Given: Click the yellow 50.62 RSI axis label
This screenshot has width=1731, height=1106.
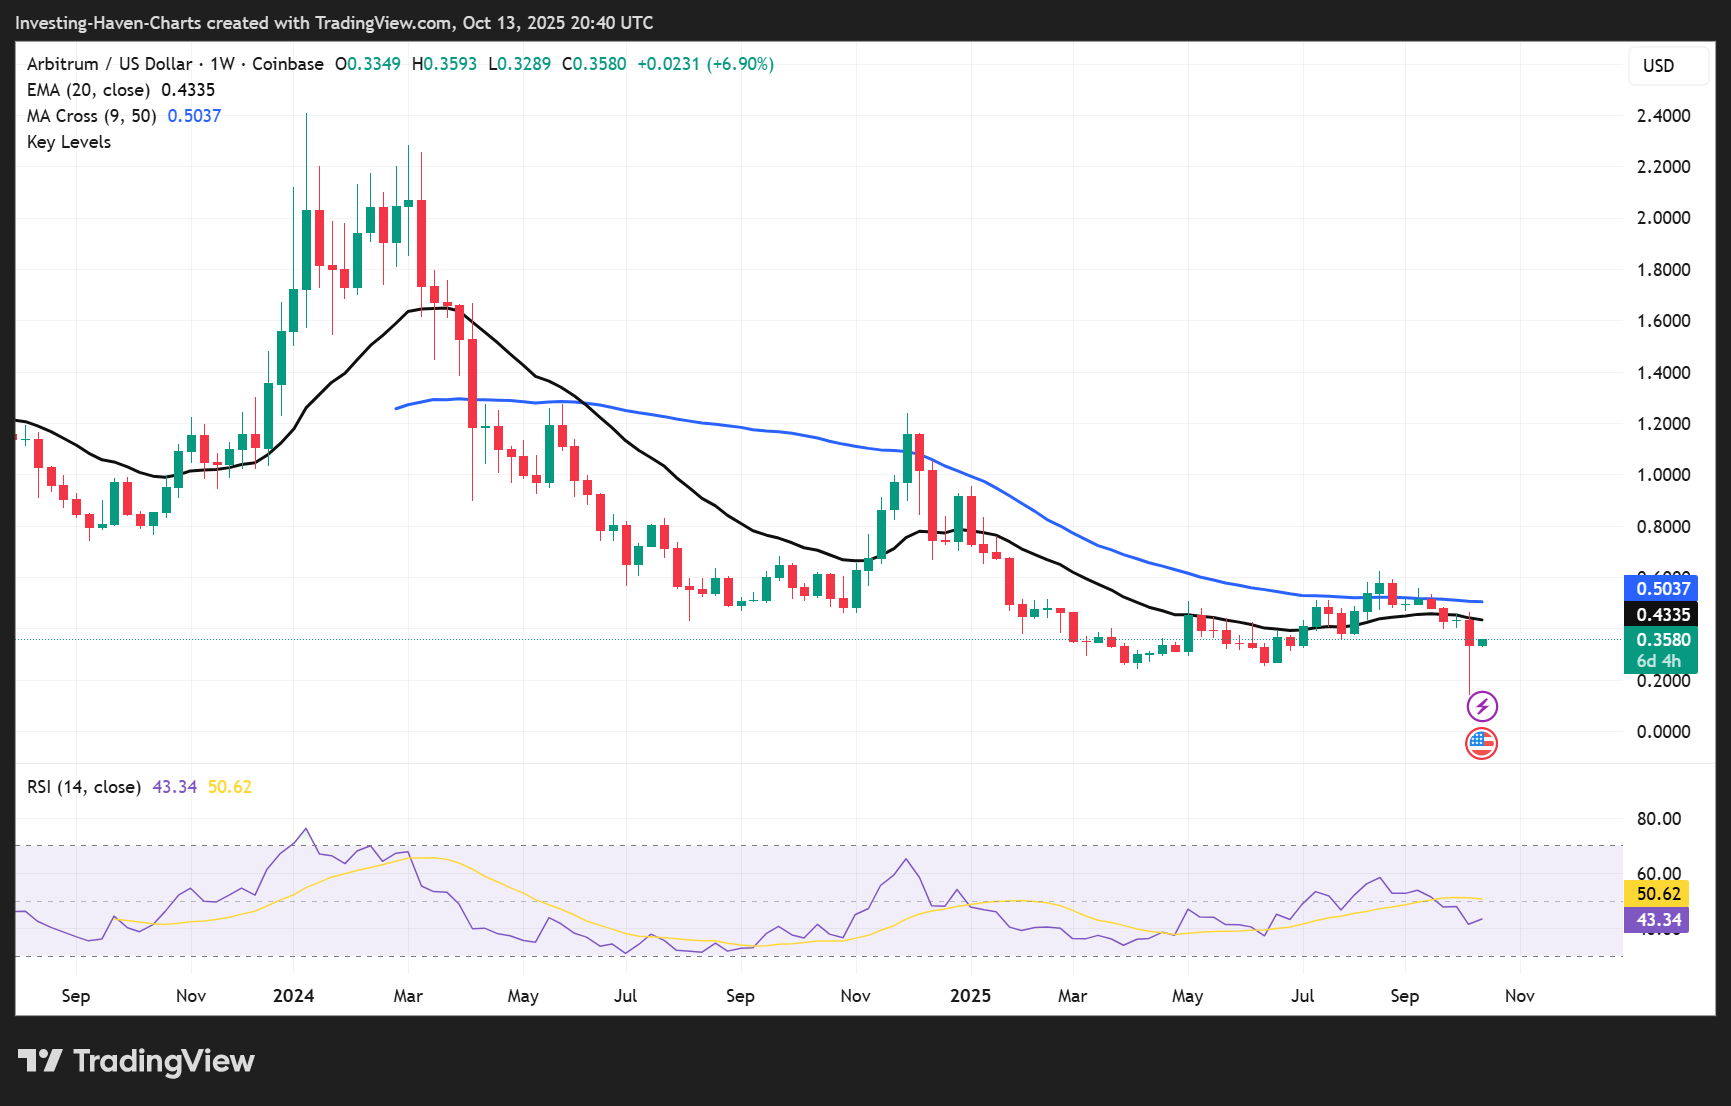Looking at the screenshot, I should (1658, 894).
